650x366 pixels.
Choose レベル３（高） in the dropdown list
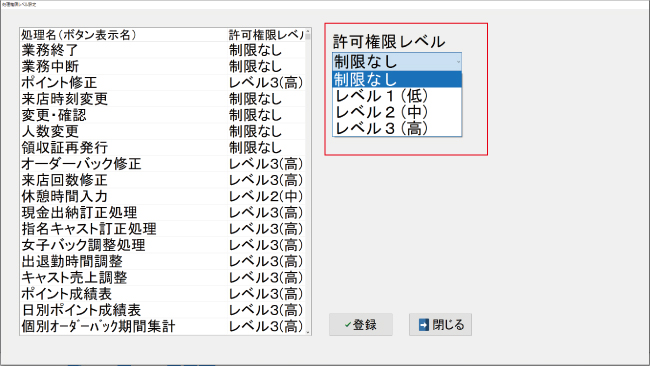(397, 128)
